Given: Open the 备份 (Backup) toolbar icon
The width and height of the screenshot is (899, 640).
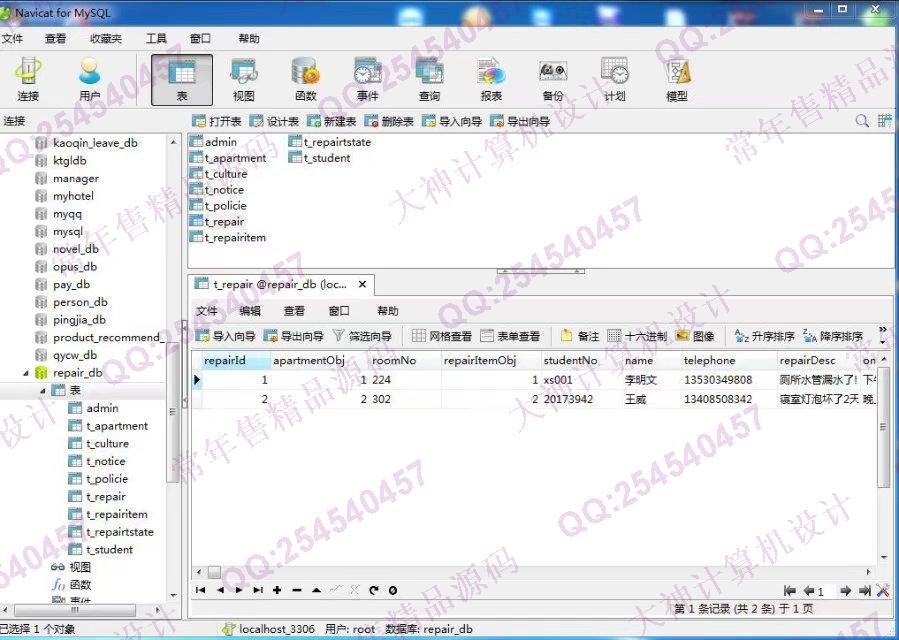Looking at the screenshot, I should 553,80.
